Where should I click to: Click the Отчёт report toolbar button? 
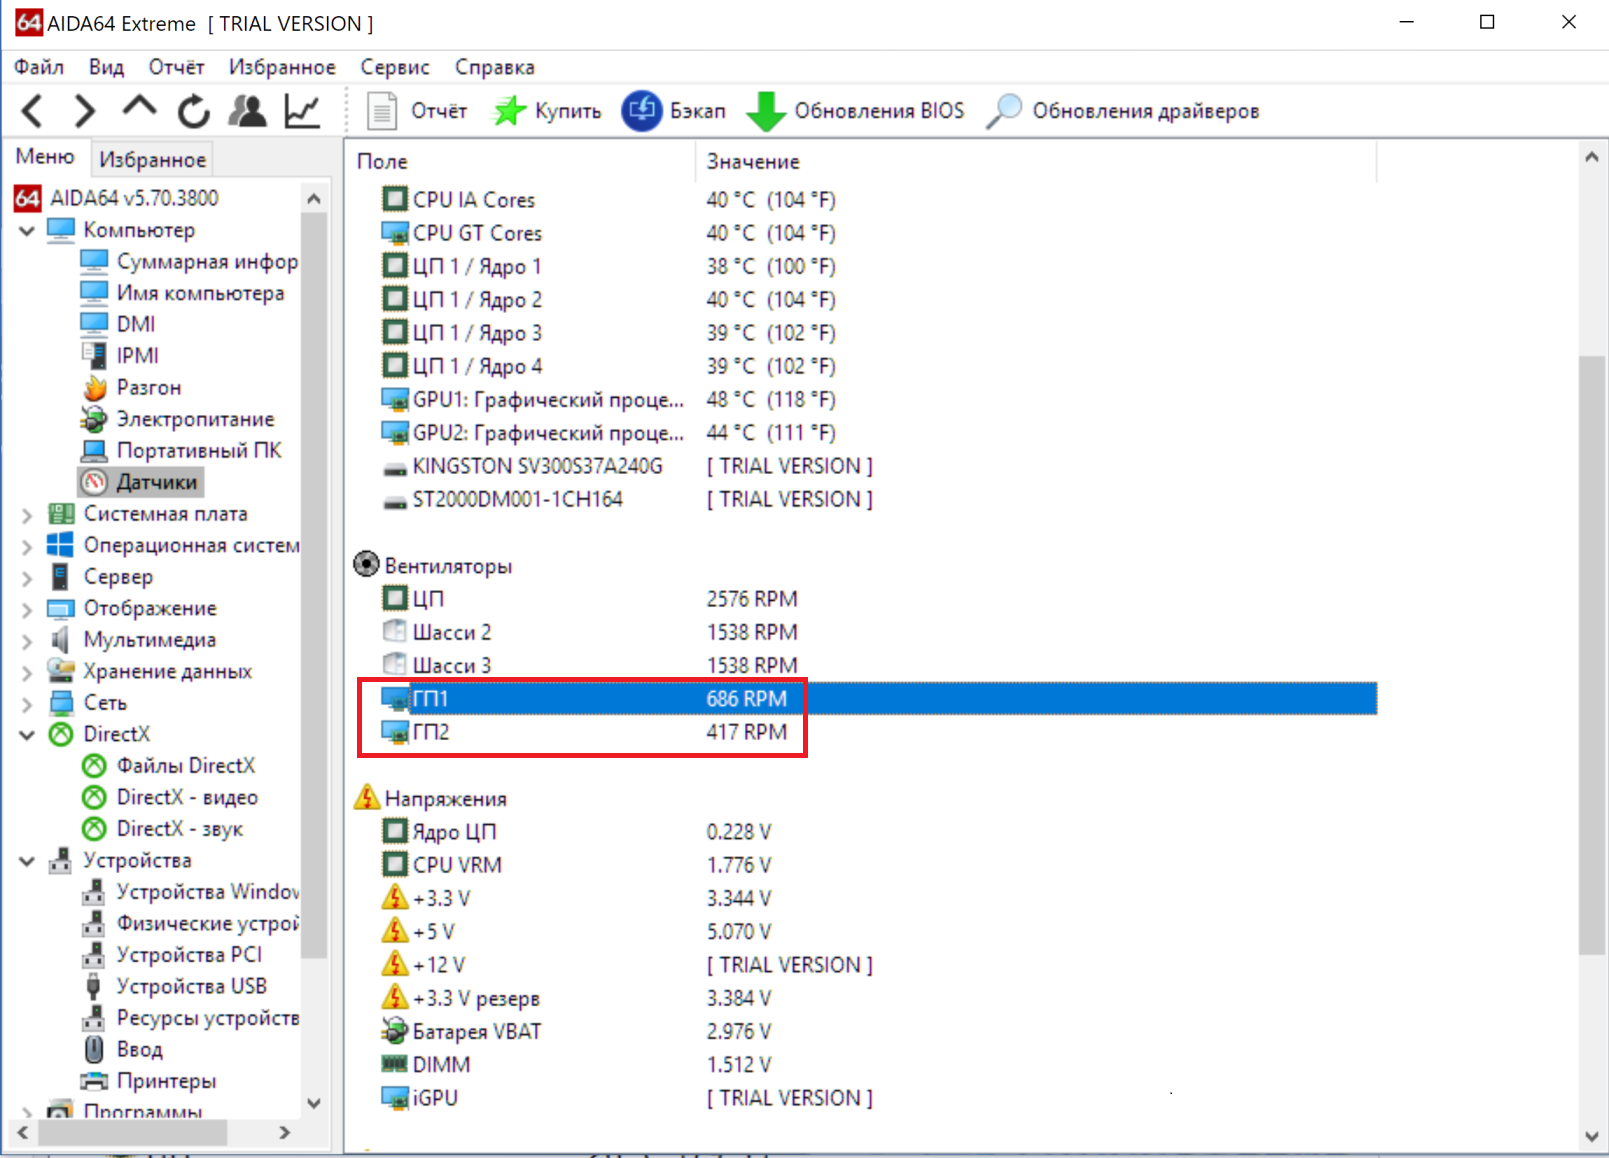tap(417, 110)
